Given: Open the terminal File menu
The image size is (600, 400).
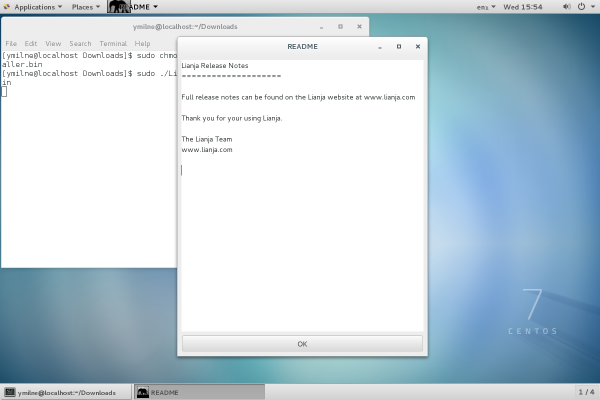Looking at the screenshot, I should point(11,44).
